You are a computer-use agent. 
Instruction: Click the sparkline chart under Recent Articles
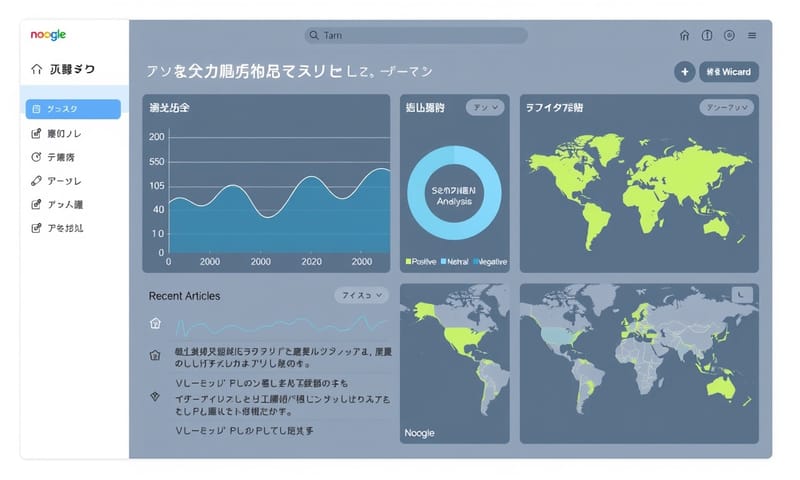click(282, 325)
